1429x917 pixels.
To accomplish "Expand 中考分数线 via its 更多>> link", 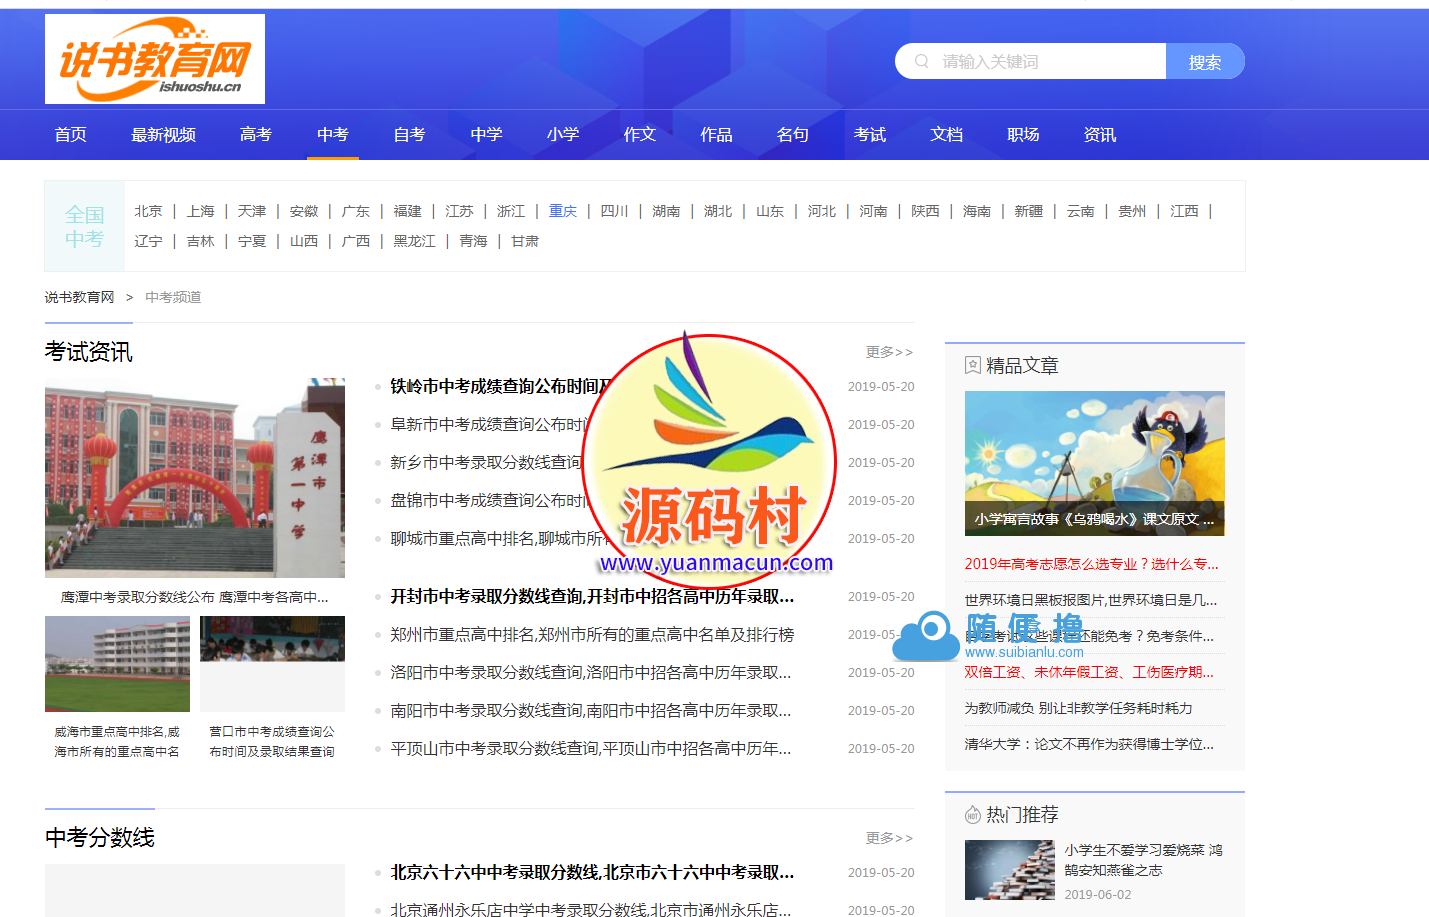I will tap(889, 838).
